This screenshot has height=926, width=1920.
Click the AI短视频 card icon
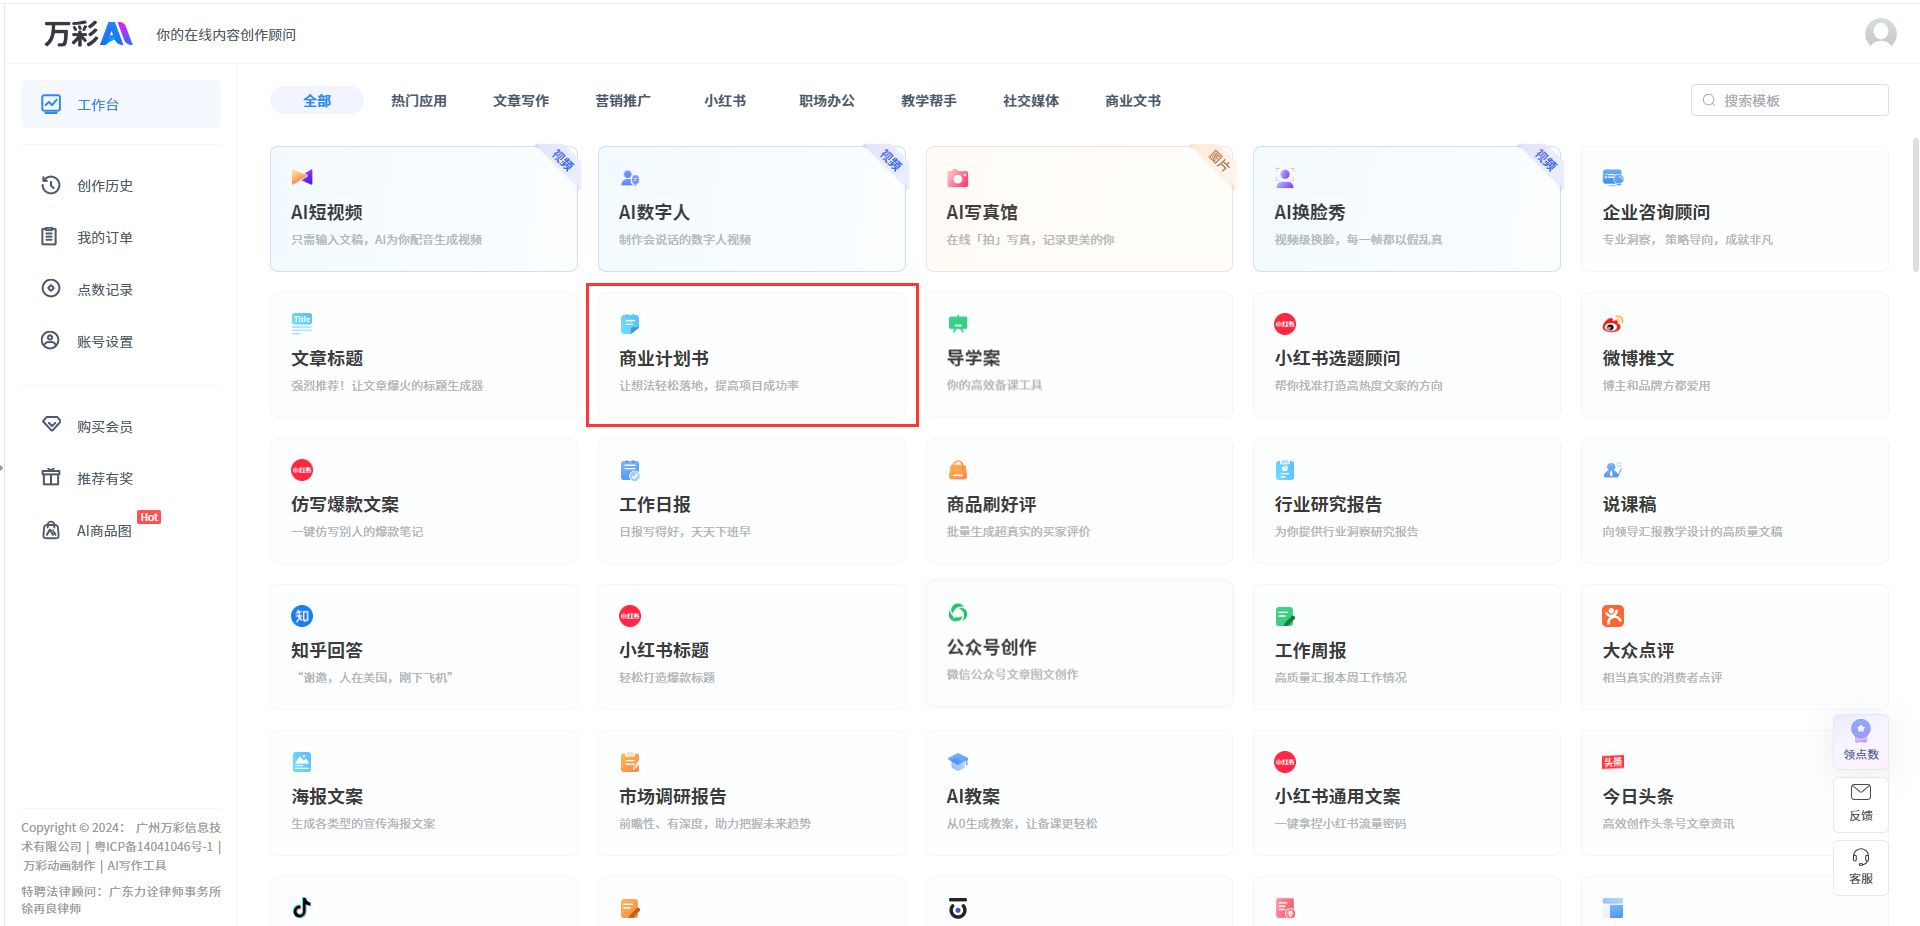click(x=302, y=177)
